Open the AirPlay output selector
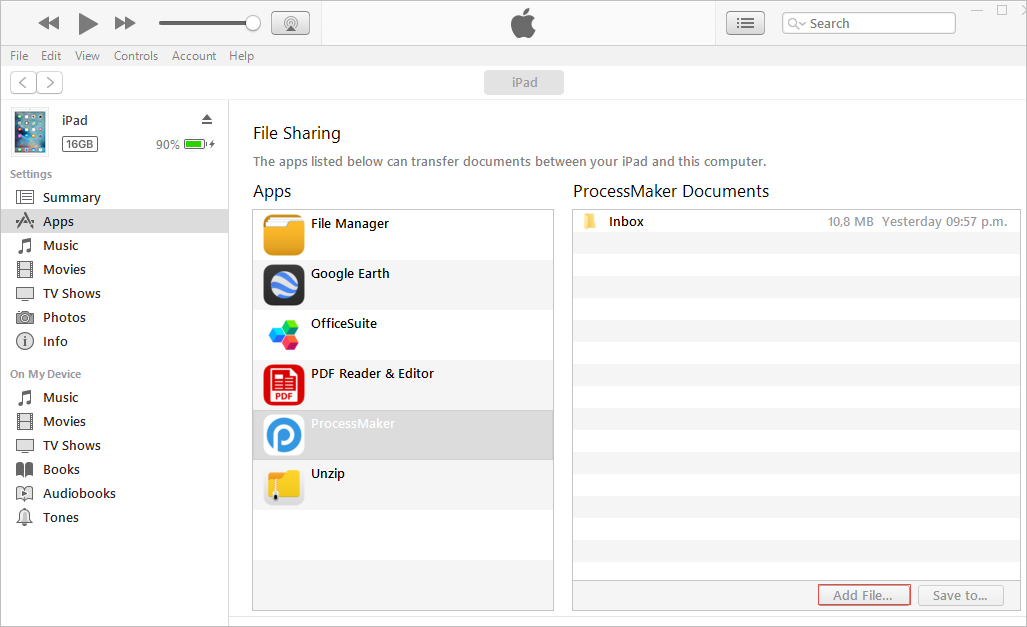1027x627 pixels. (290, 23)
